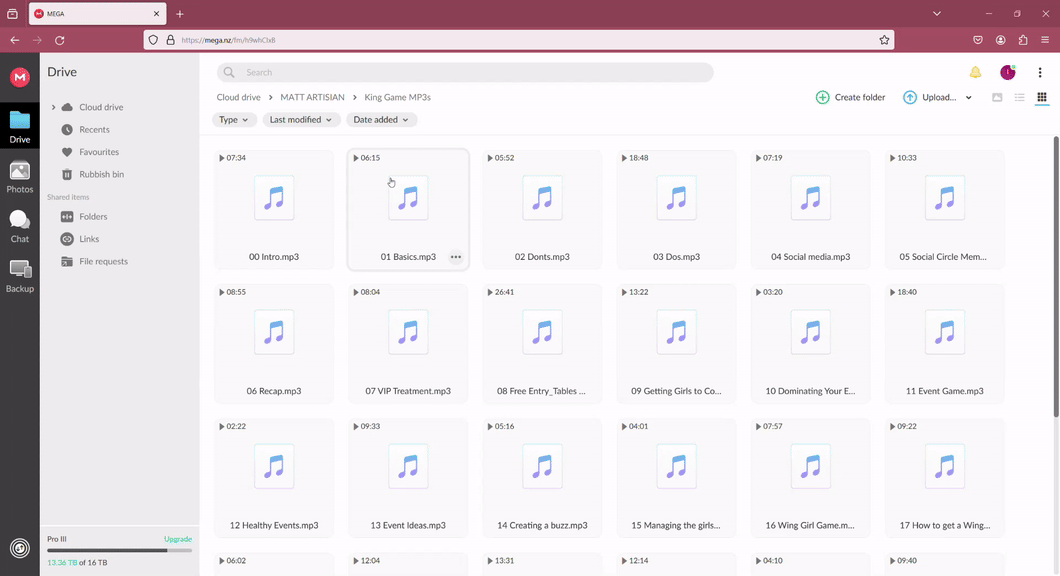Click the storage usage progress bar
The image size is (1060, 576).
(120, 550)
